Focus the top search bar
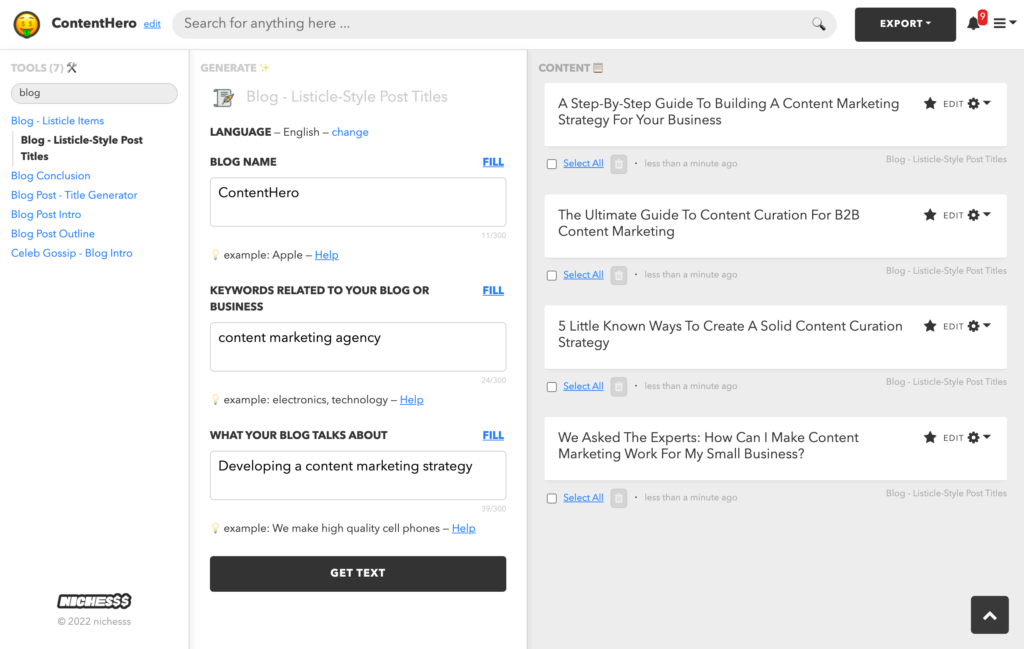The height and width of the screenshot is (649, 1024). [504, 24]
